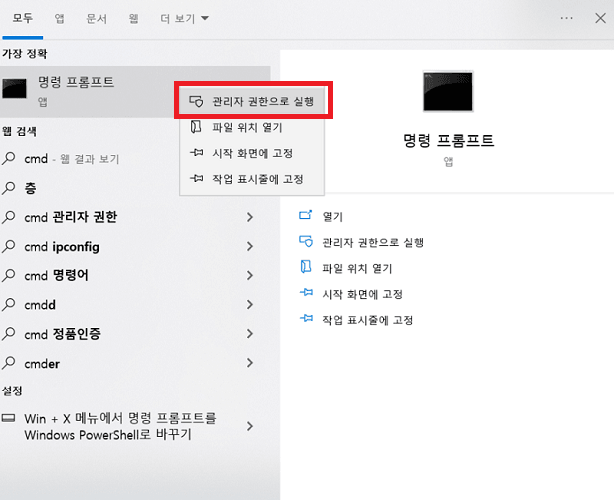This screenshot has height=500, width=614.
Task: Expand arrow for cmd ipconfig
Action: click(x=250, y=246)
